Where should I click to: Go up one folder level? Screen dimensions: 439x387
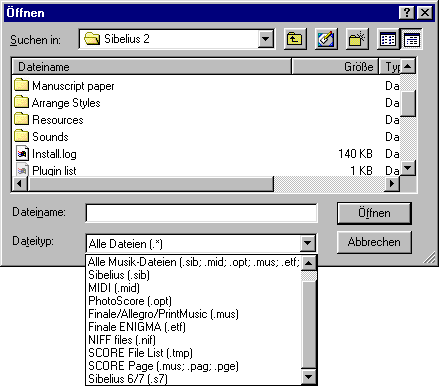[x=295, y=39]
